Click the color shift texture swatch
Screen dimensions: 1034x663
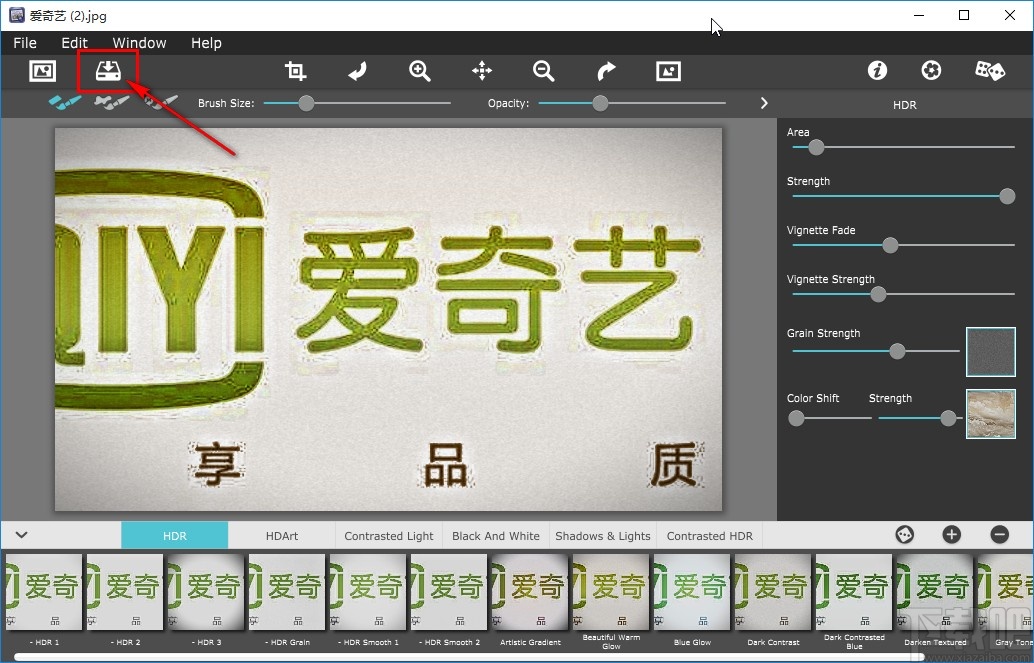990,414
